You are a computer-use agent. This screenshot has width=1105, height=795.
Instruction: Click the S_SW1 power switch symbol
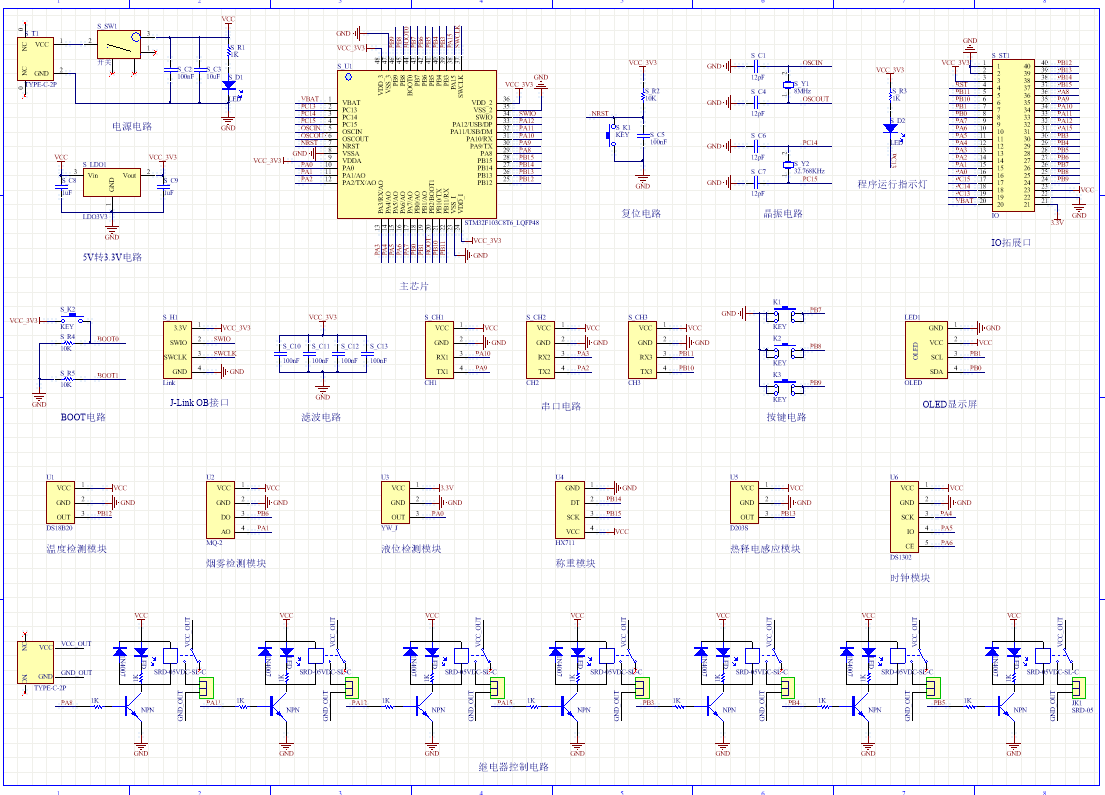(x=118, y=44)
